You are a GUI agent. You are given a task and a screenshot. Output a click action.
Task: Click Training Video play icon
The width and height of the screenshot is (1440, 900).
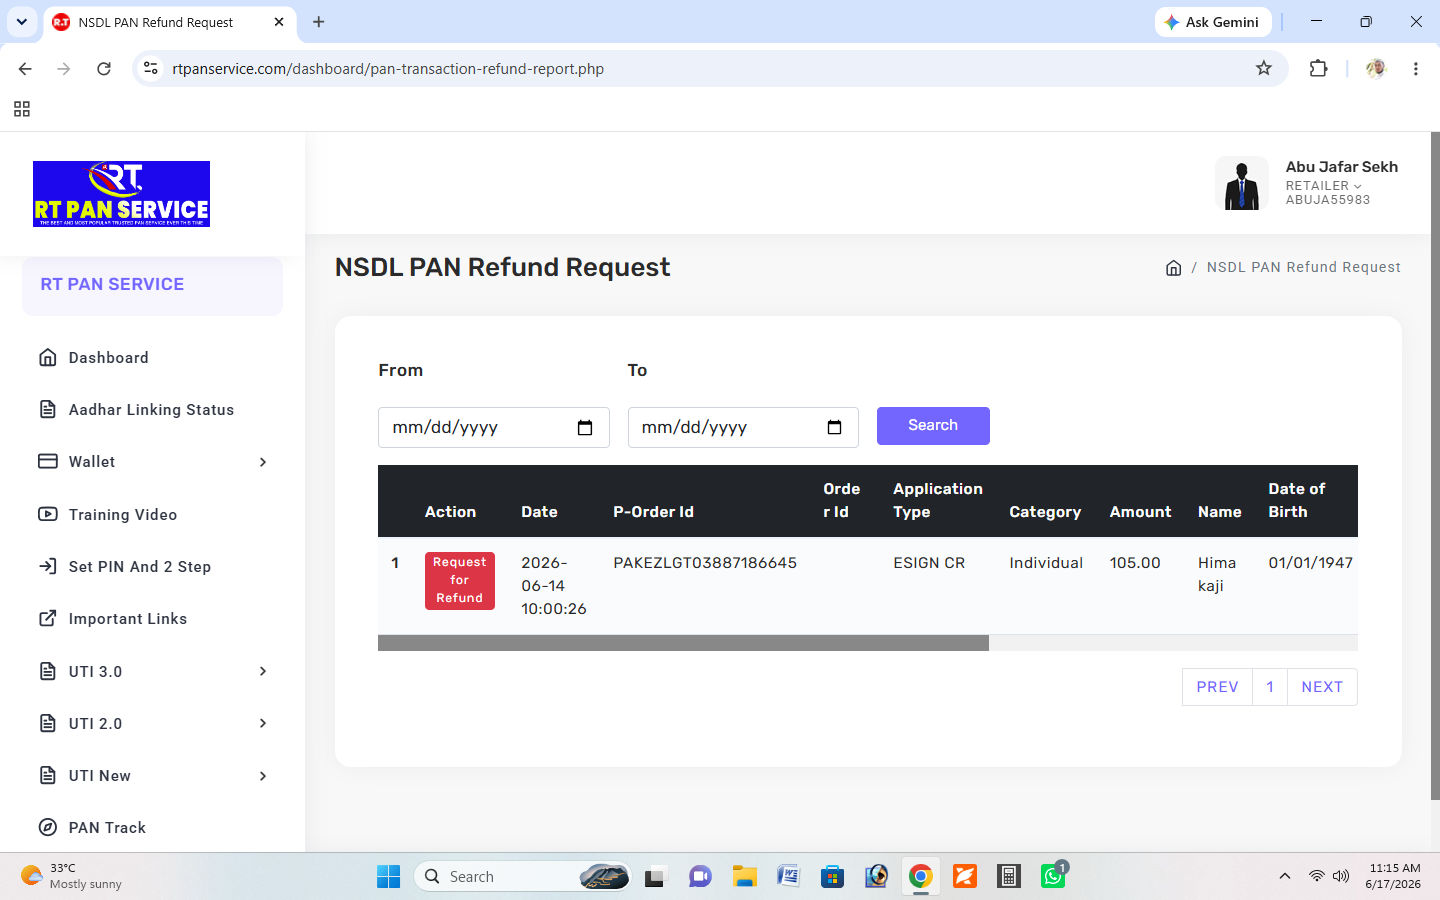click(x=48, y=514)
